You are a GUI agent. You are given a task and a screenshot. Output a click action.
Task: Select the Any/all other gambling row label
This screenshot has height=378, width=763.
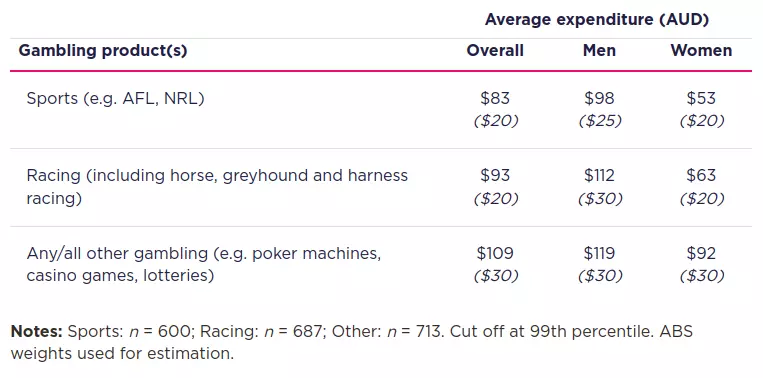[x=204, y=264]
